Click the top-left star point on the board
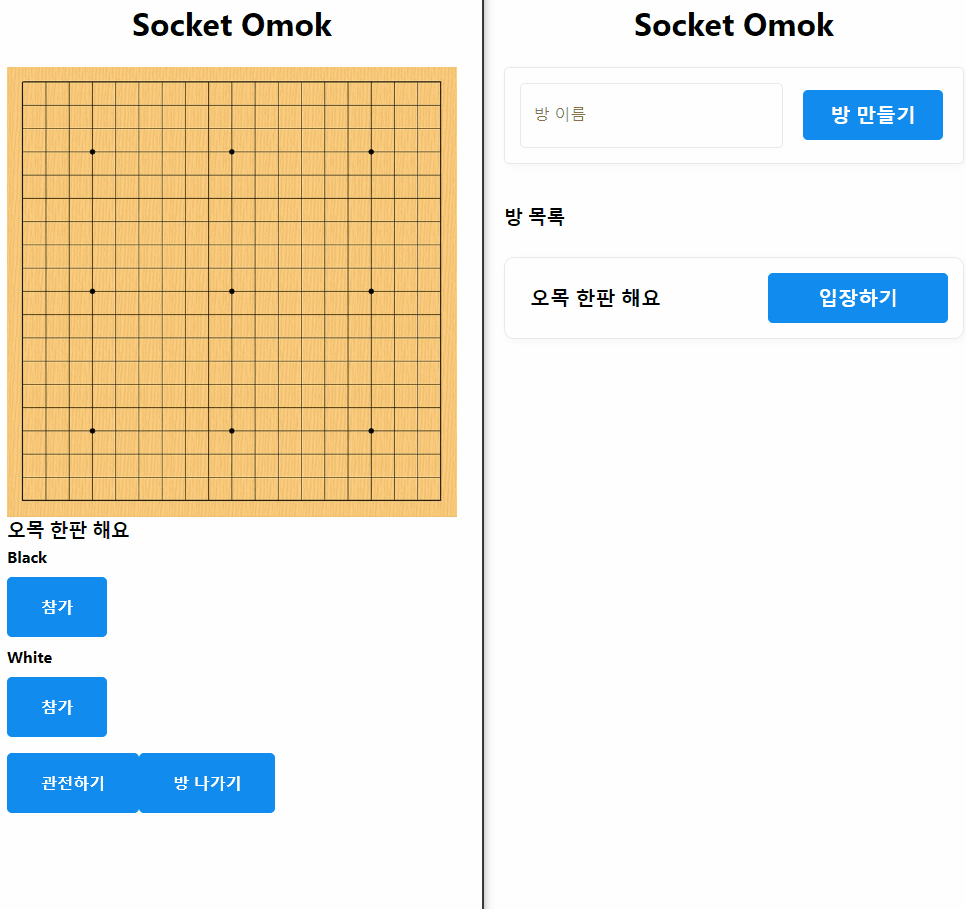966x909 pixels. pos(92,152)
